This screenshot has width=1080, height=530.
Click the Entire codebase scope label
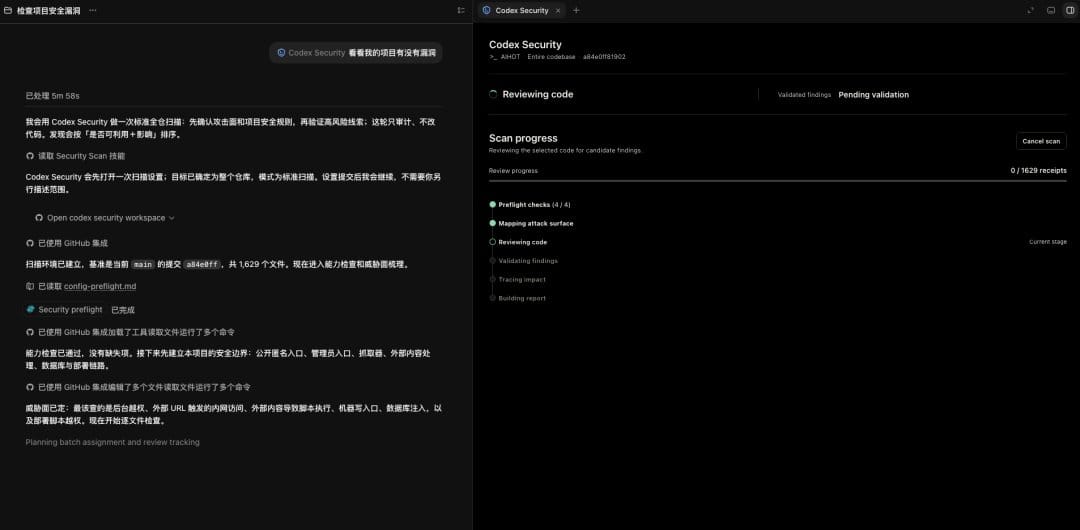(x=552, y=57)
